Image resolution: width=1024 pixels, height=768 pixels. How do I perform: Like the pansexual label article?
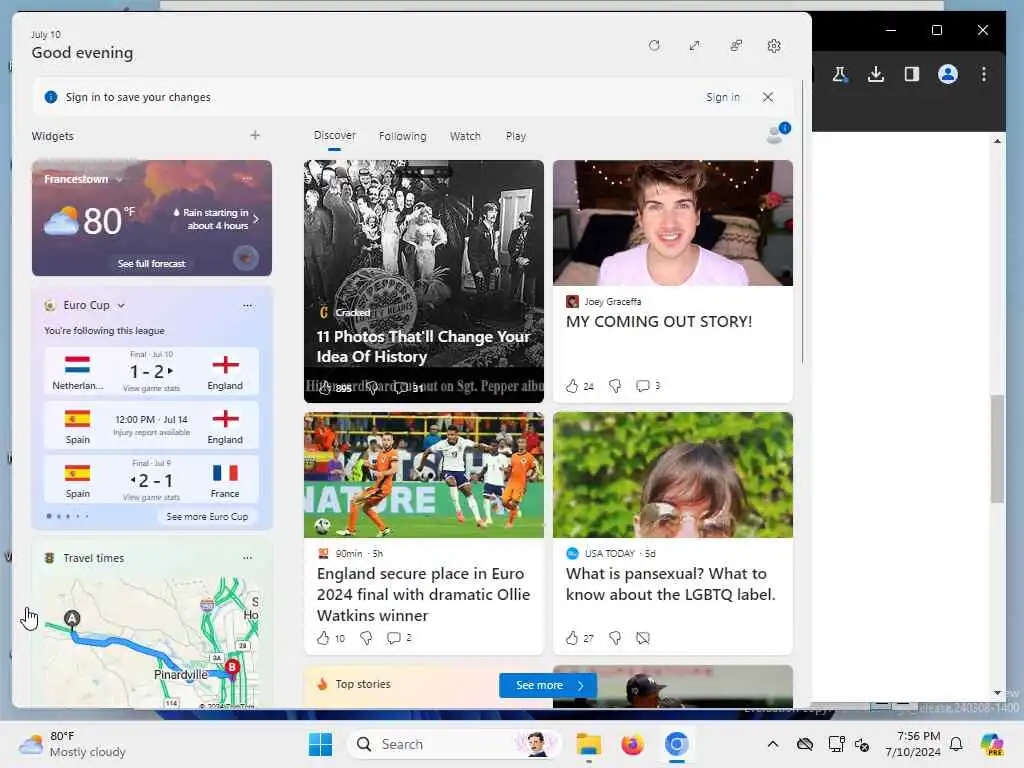(572, 638)
